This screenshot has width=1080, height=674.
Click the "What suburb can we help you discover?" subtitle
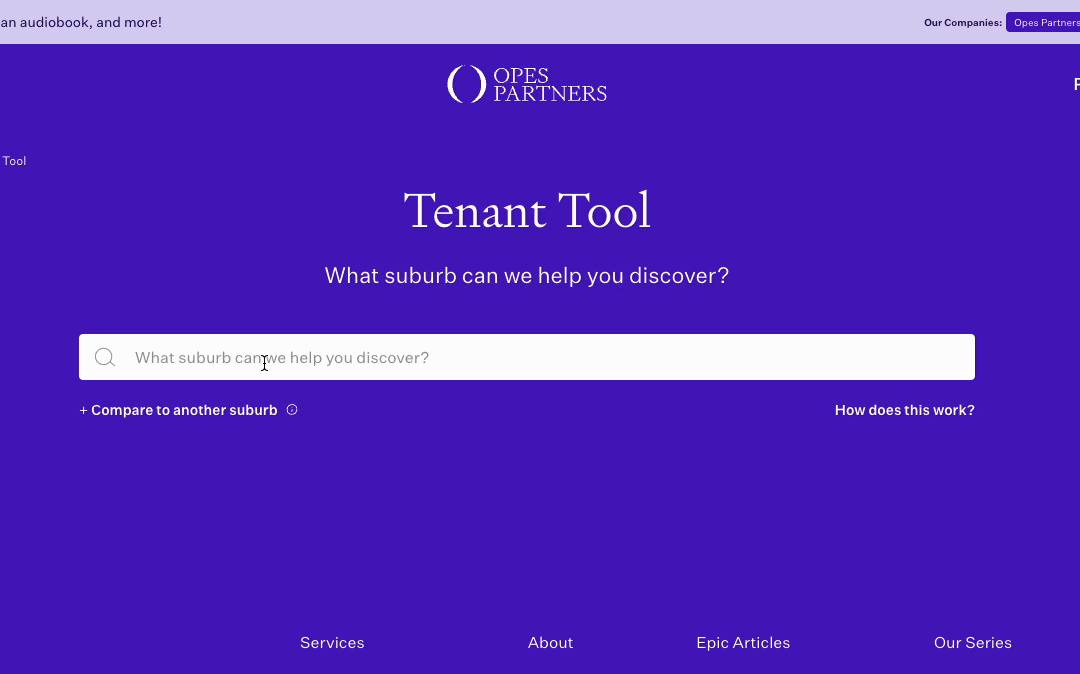(x=527, y=275)
